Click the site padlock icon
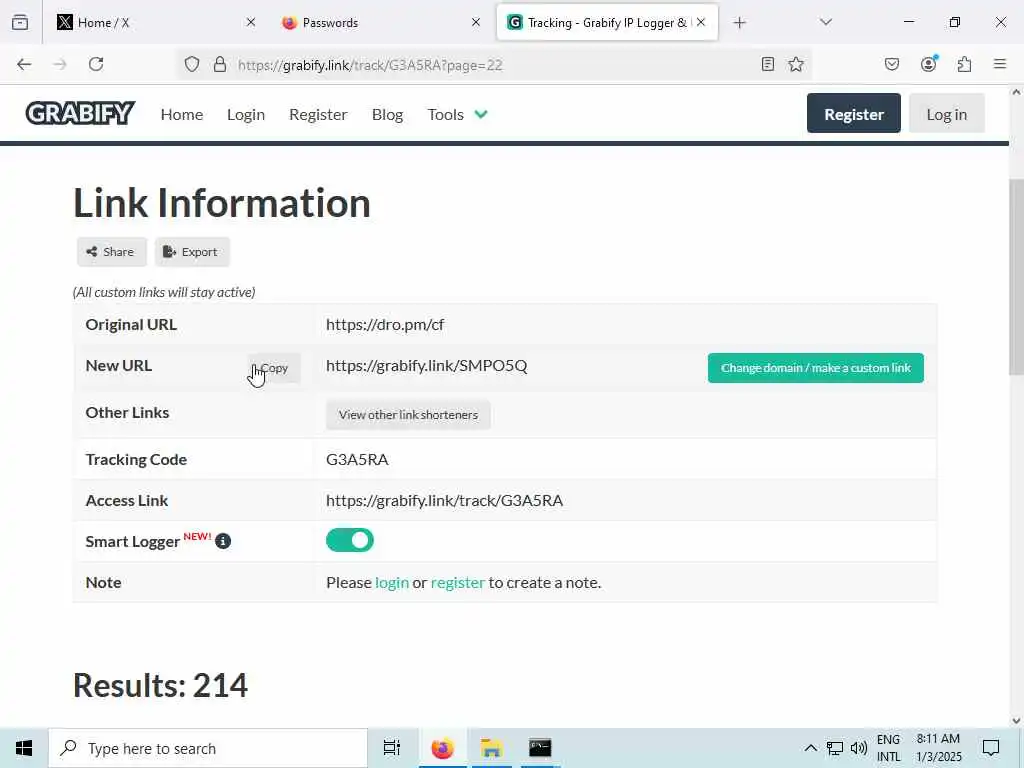1024x768 pixels. tap(220, 64)
